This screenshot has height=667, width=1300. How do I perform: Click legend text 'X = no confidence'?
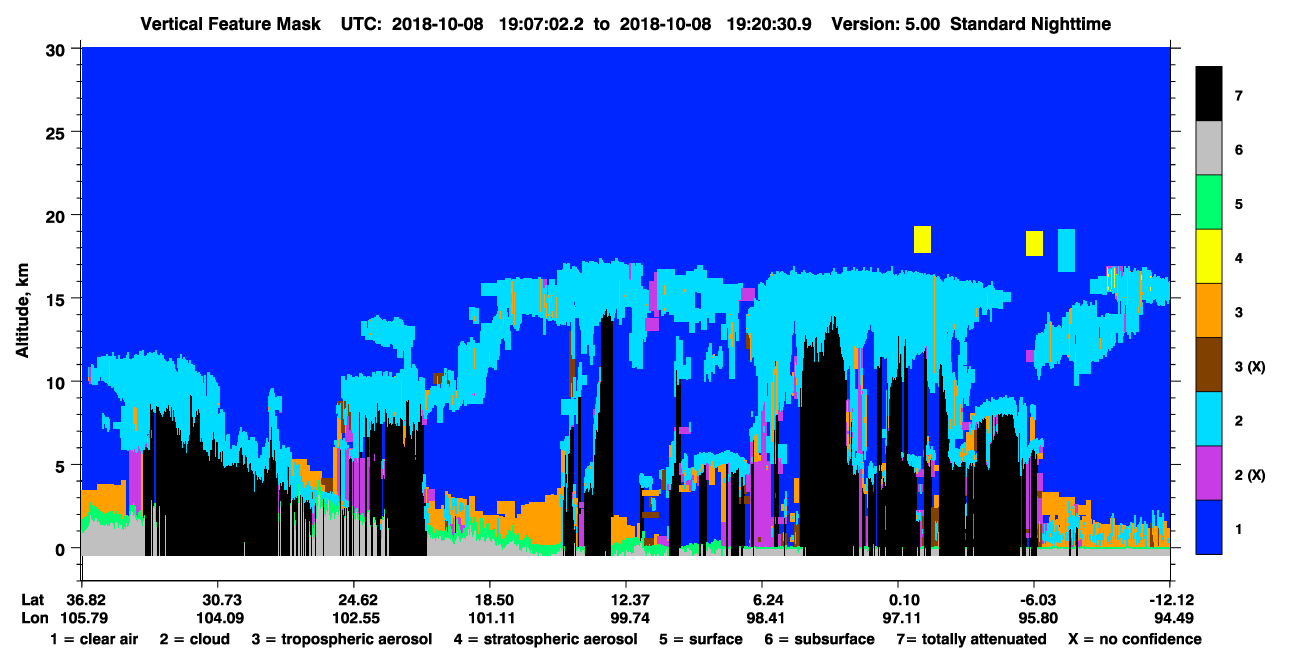point(1135,639)
